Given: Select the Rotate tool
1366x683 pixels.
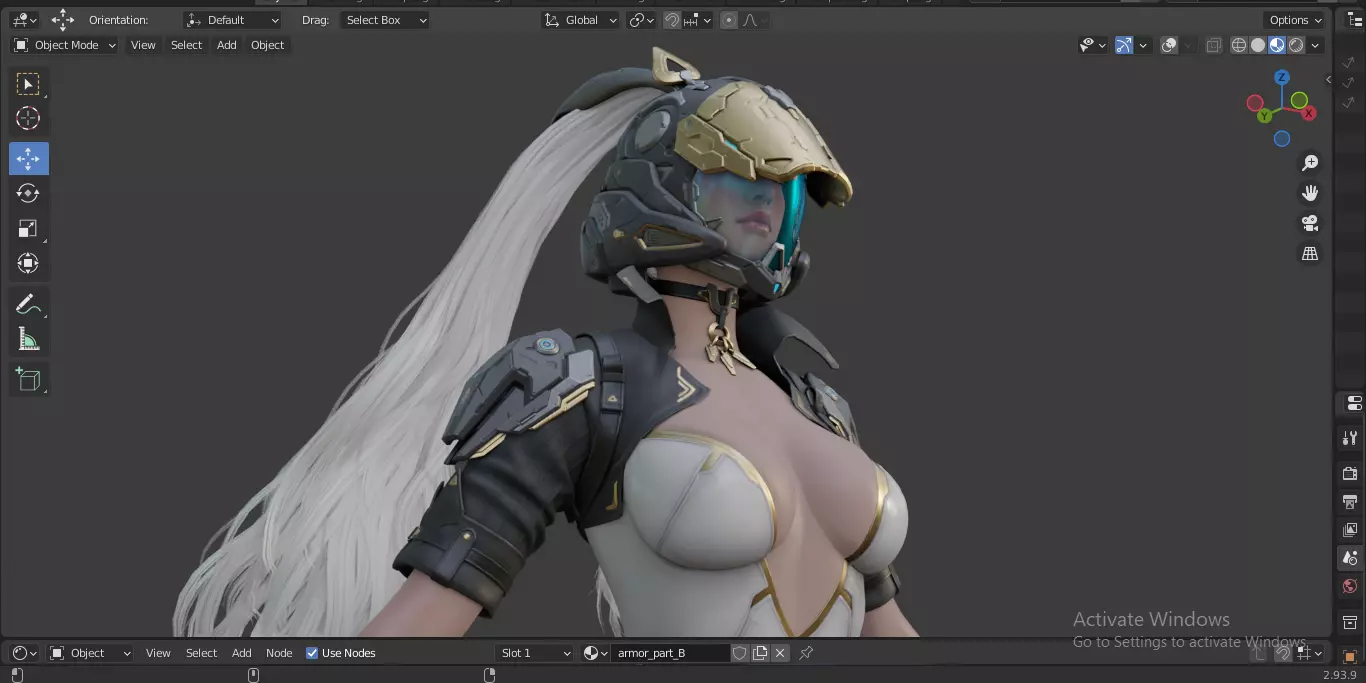Looking at the screenshot, I should (28, 193).
